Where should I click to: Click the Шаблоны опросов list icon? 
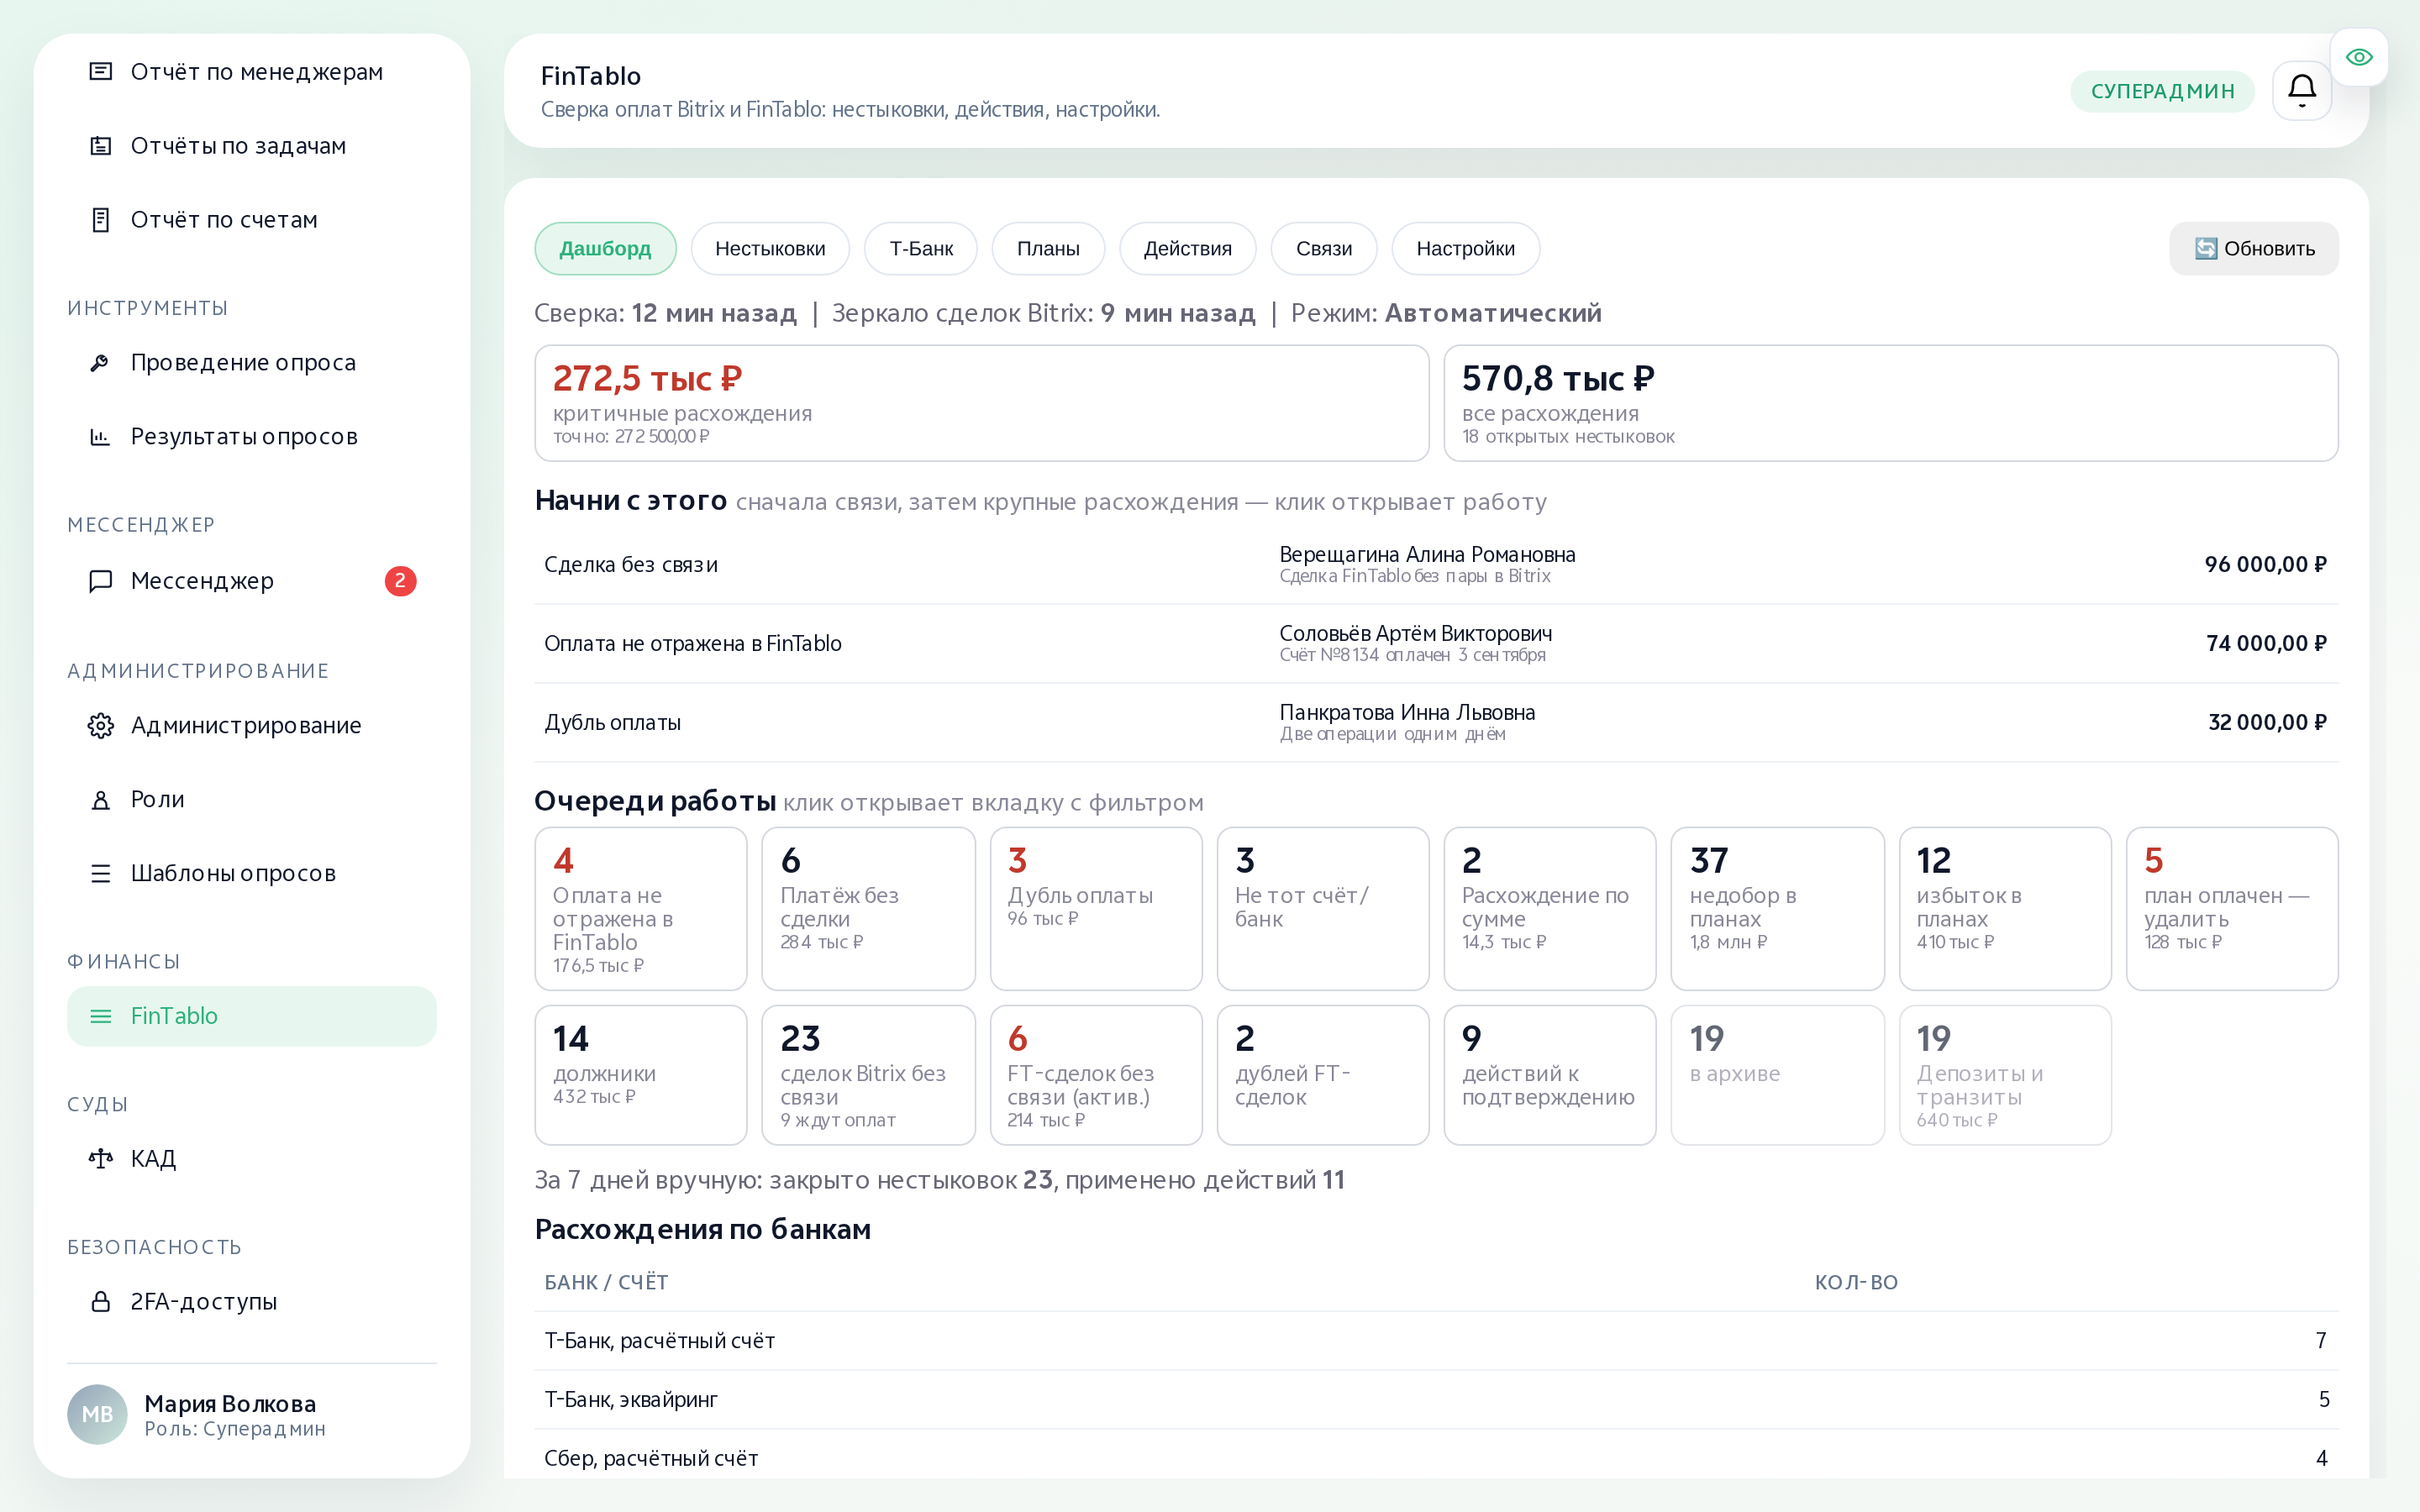coord(100,874)
